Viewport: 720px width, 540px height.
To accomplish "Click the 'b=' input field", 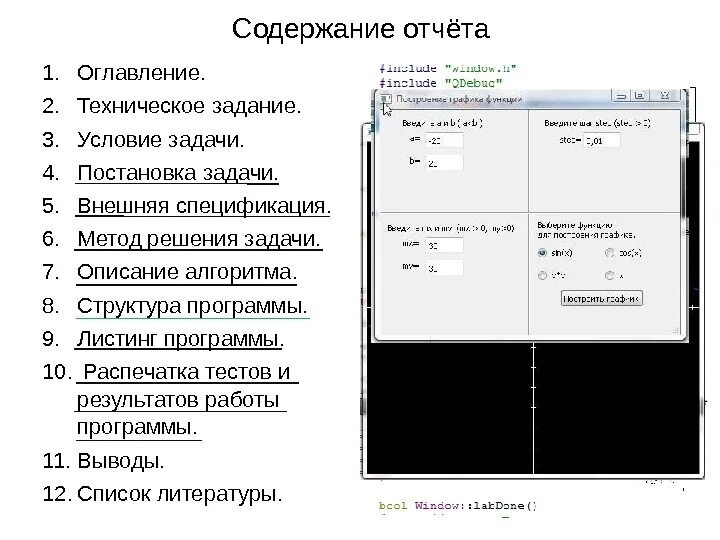I will click(x=444, y=163).
